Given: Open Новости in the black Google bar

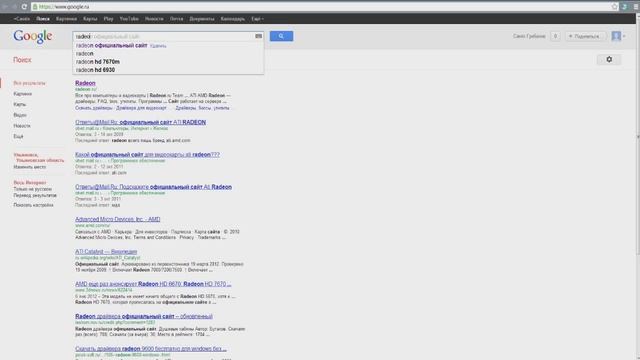Looking at the screenshot, I should click(154, 19).
